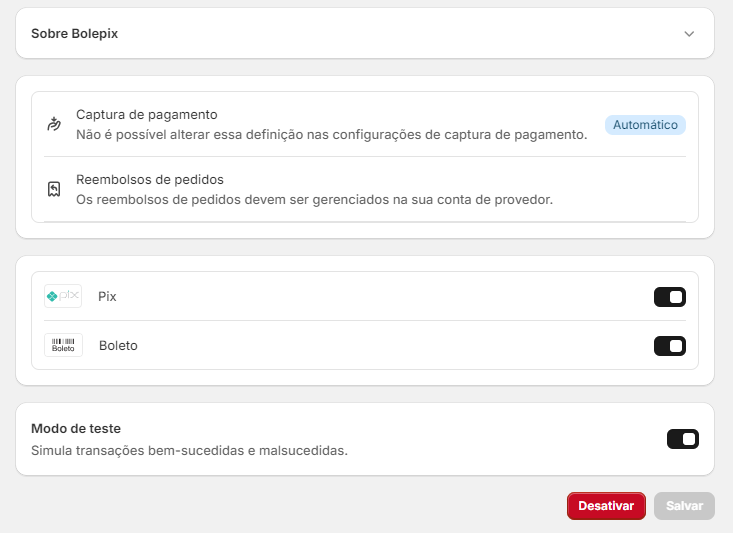Click the payment capture hand icon

(x=54, y=124)
